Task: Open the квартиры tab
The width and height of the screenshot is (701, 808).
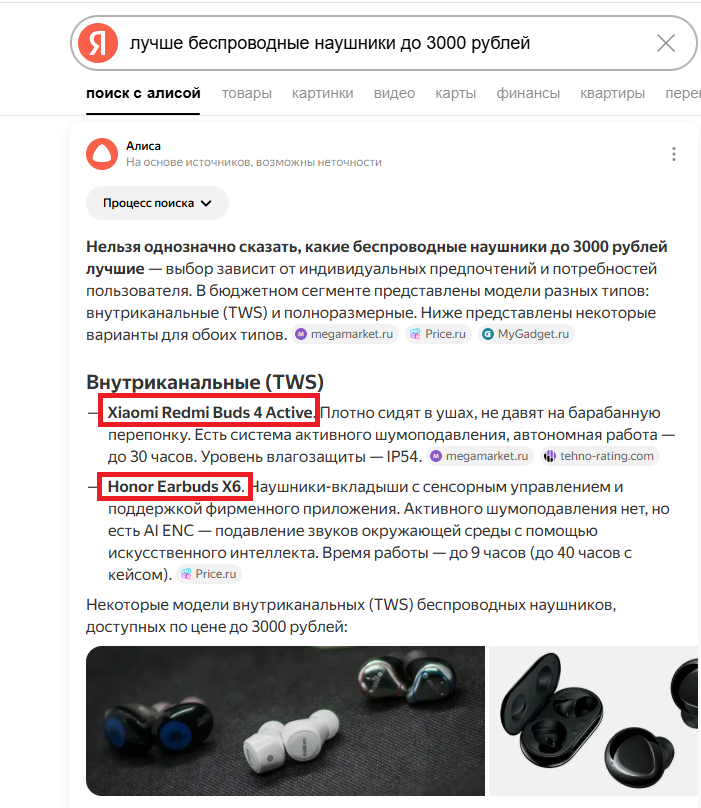Action: [612, 93]
